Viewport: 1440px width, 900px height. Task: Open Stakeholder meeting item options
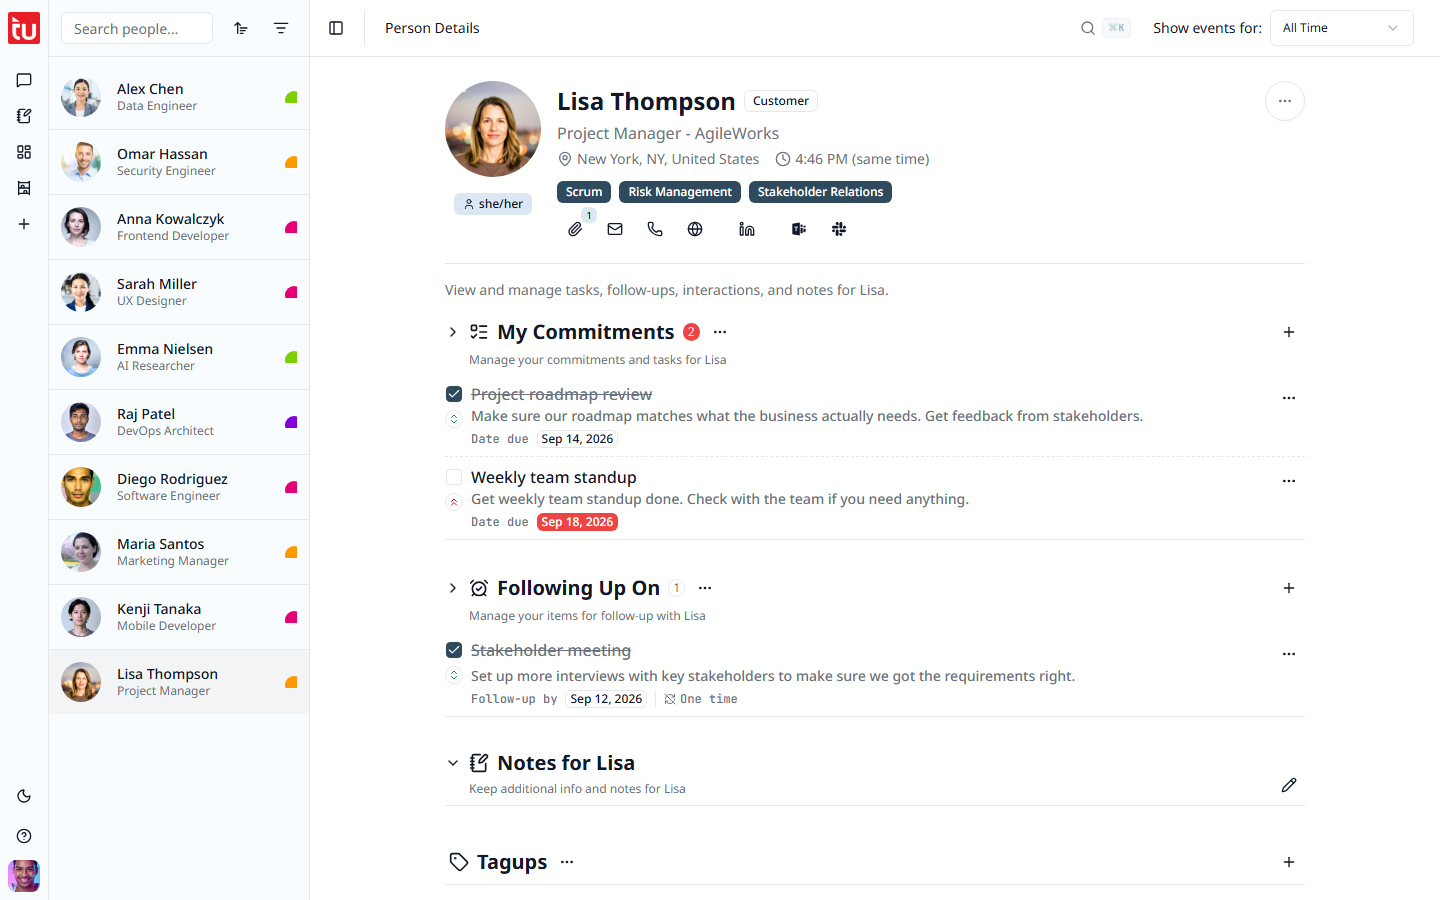1289,654
